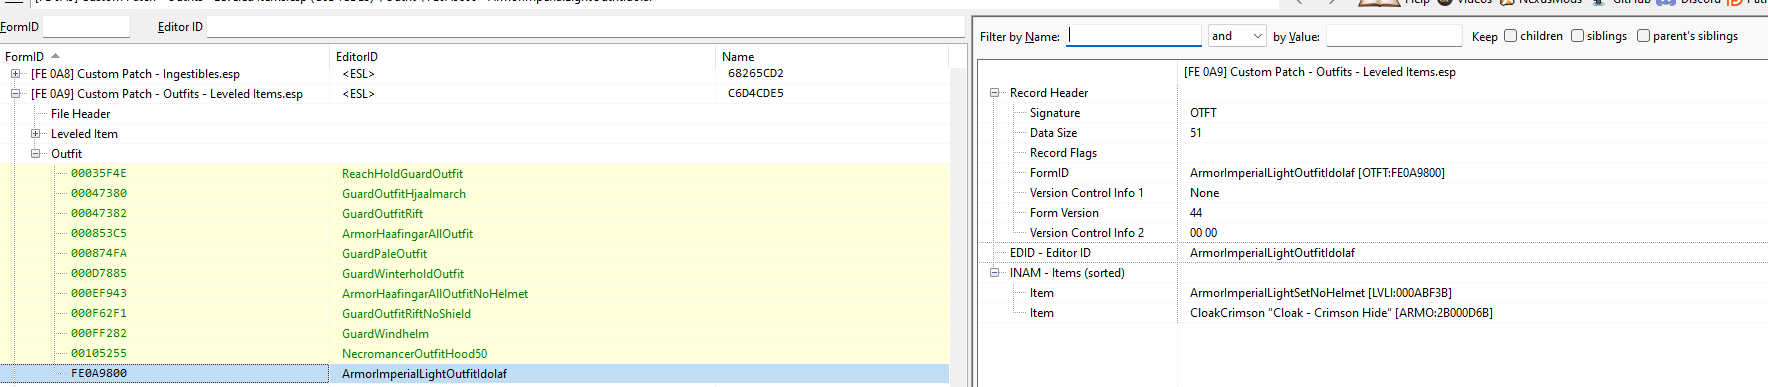This screenshot has height=387, width=1768.
Task: Click the Form Version value 44
Action: click(1196, 213)
